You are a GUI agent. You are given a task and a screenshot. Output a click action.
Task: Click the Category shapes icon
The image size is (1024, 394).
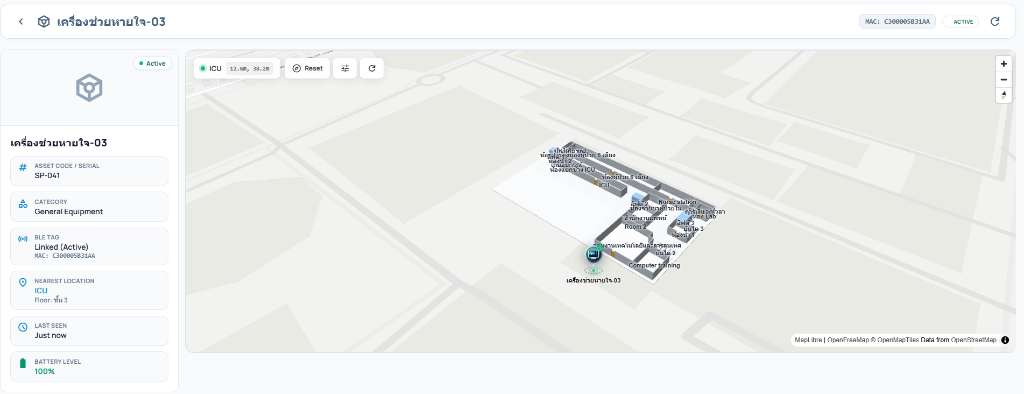[x=23, y=204]
